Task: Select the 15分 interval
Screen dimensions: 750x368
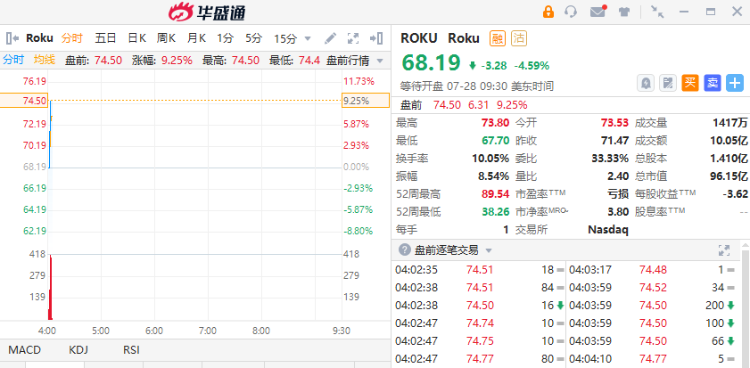Action: [x=286, y=38]
